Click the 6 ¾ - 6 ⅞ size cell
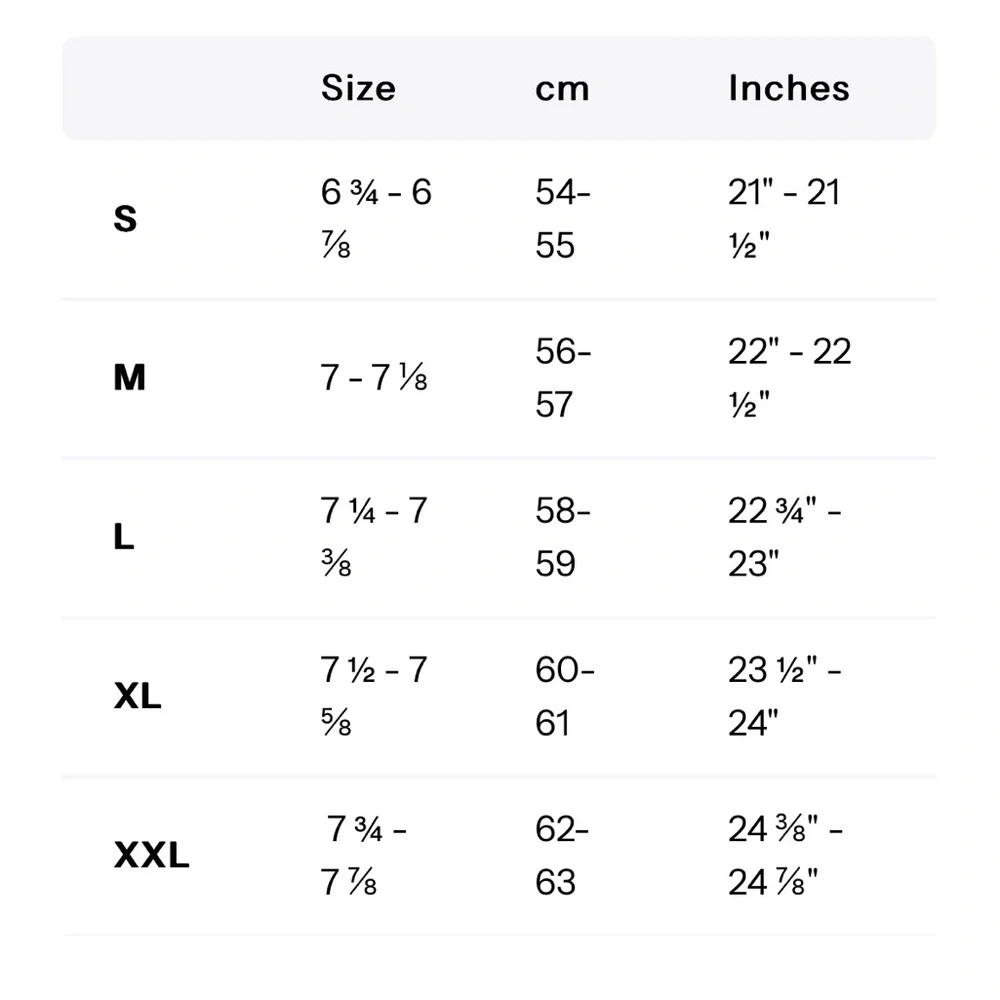 [376, 219]
